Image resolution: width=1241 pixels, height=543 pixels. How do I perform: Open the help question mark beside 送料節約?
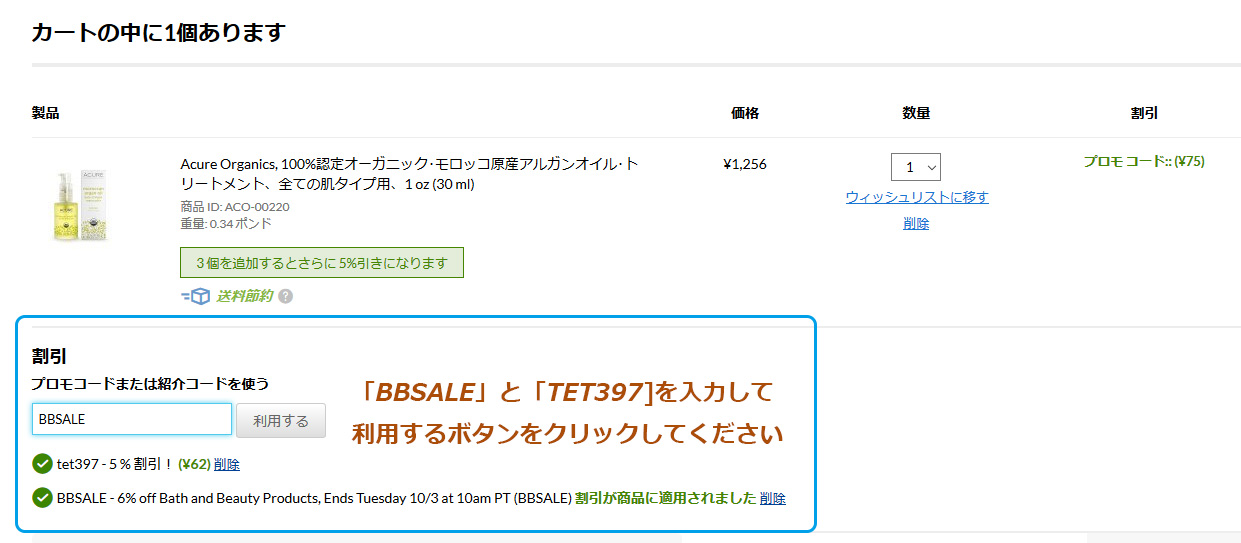pyautogui.click(x=286, y=297)
